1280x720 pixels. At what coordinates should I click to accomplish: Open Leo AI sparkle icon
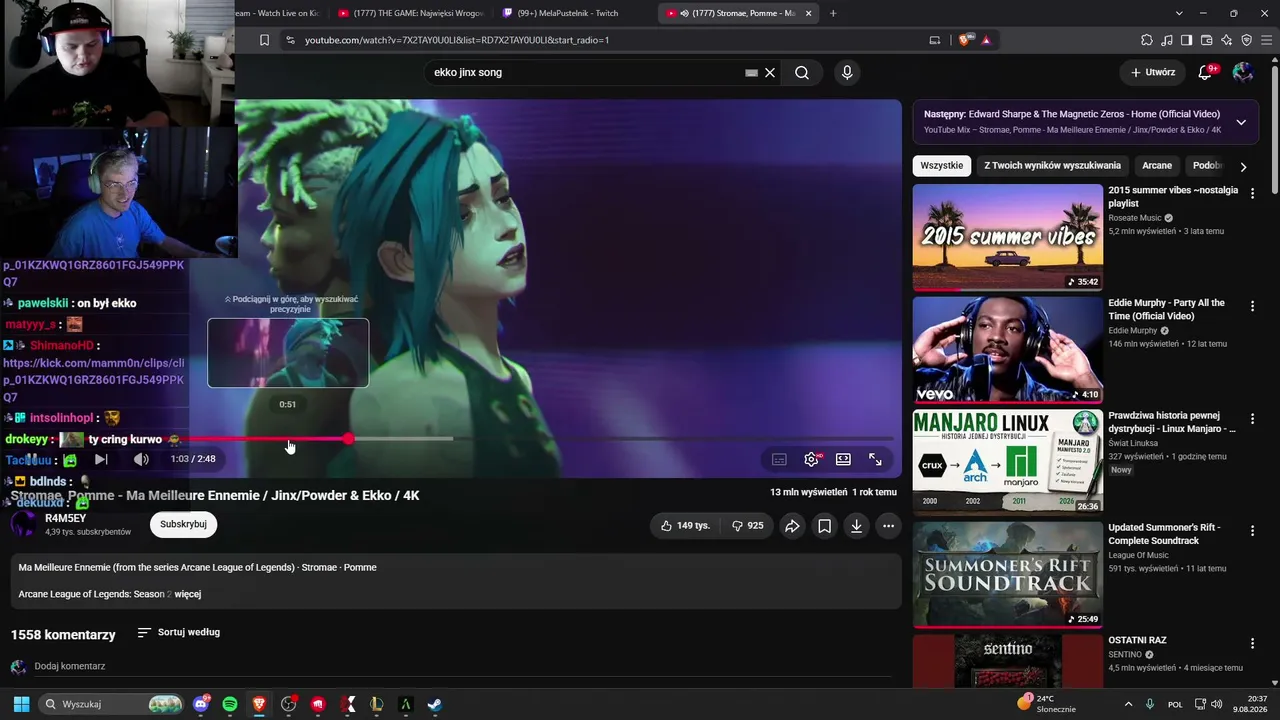click(x=1226, y=40)
